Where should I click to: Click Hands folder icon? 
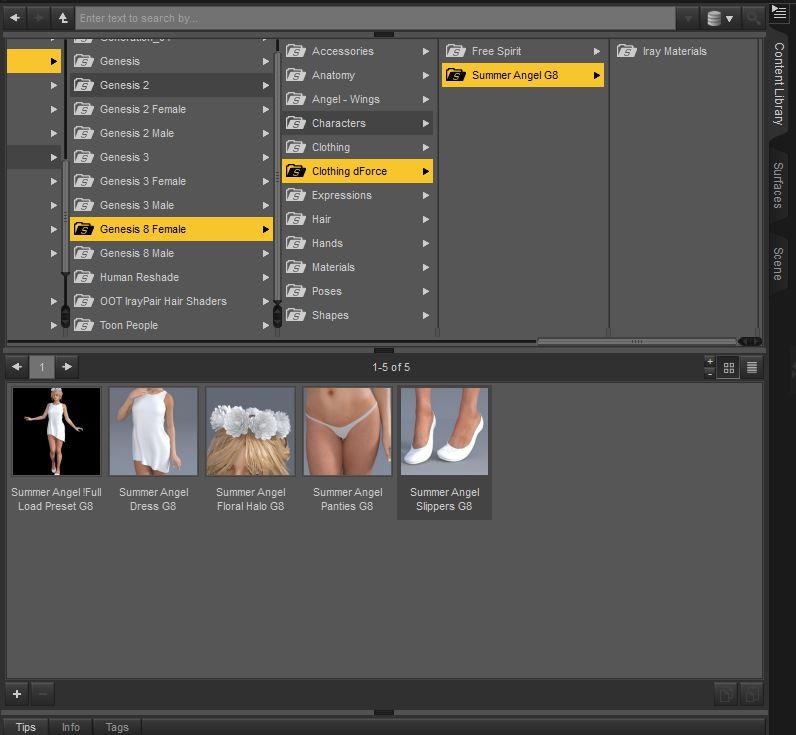(295, 244)
